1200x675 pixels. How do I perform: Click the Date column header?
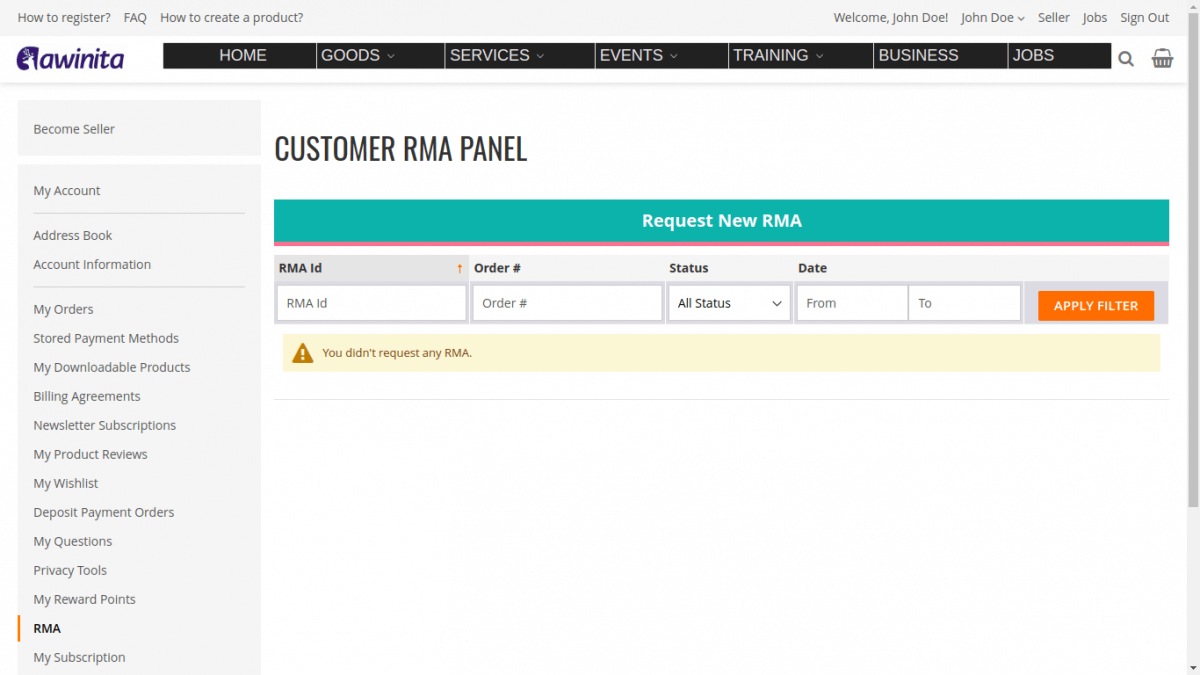pos(812,268)
